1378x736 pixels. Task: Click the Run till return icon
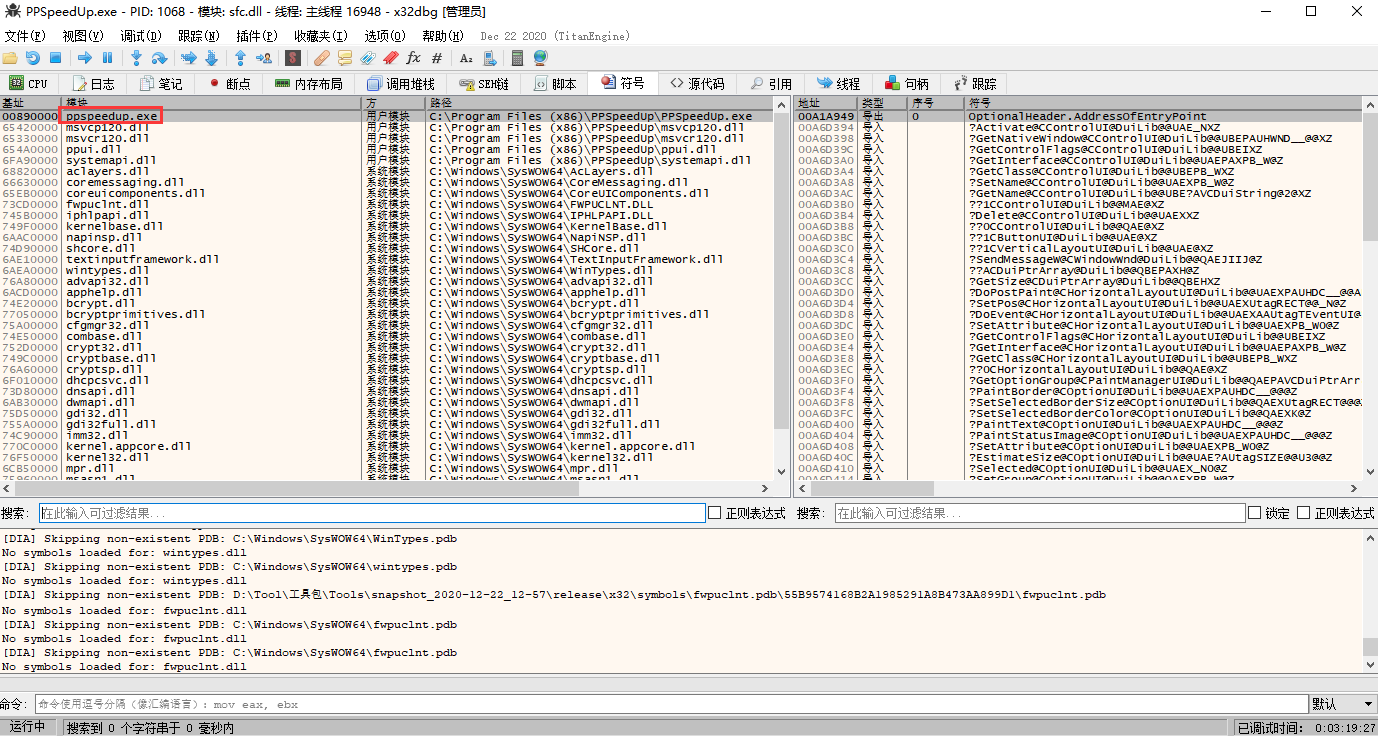(240, 58)
